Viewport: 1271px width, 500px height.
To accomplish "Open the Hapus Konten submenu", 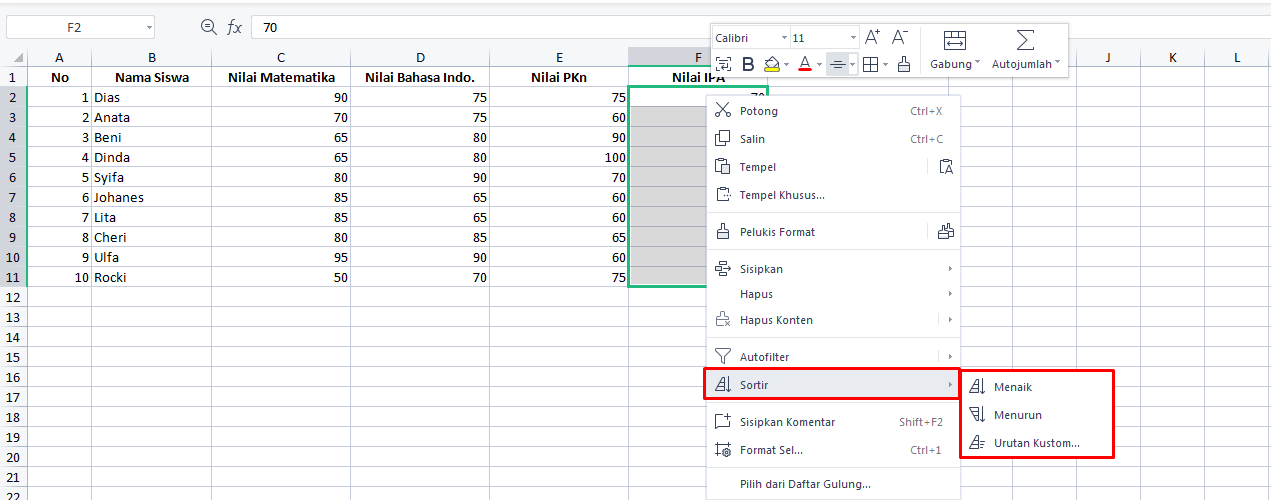I will pos(832,320).
